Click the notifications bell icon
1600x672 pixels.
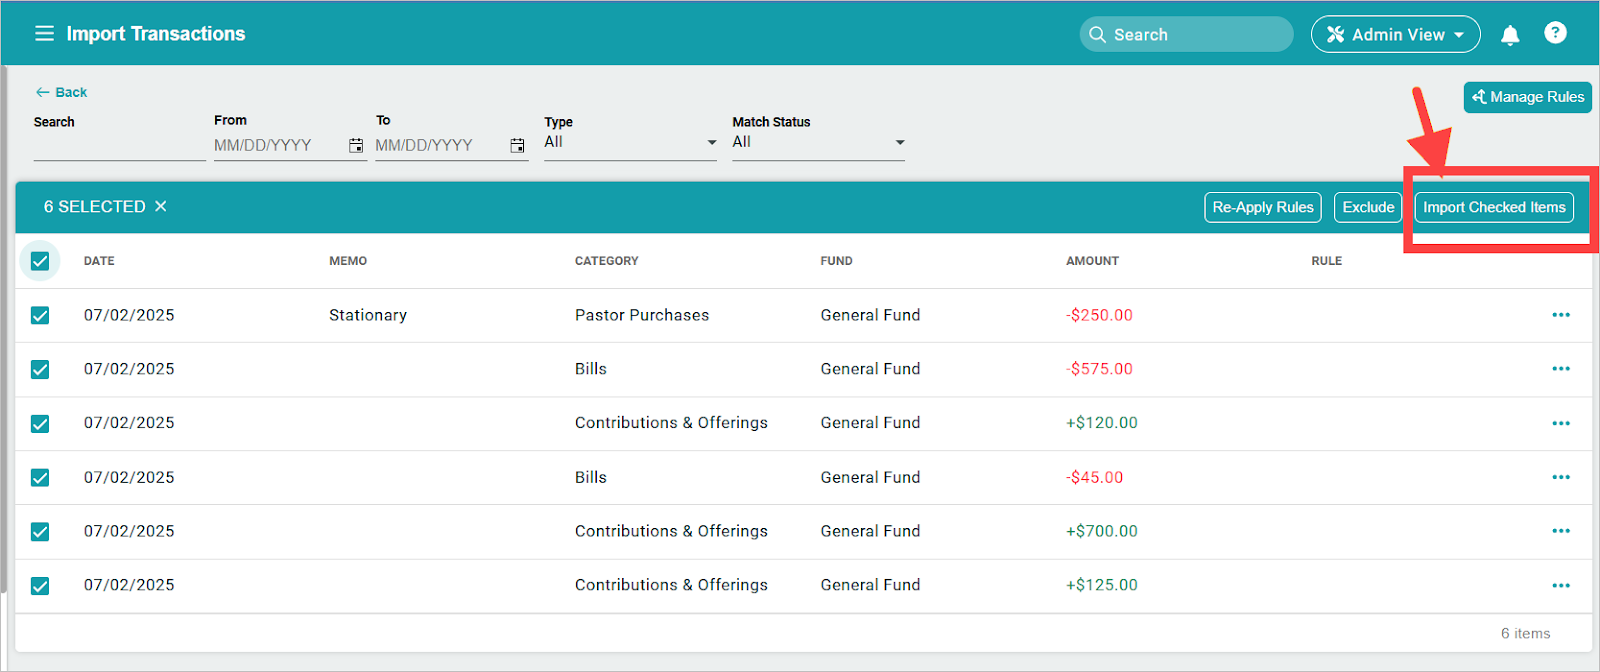coord(1510,35)
